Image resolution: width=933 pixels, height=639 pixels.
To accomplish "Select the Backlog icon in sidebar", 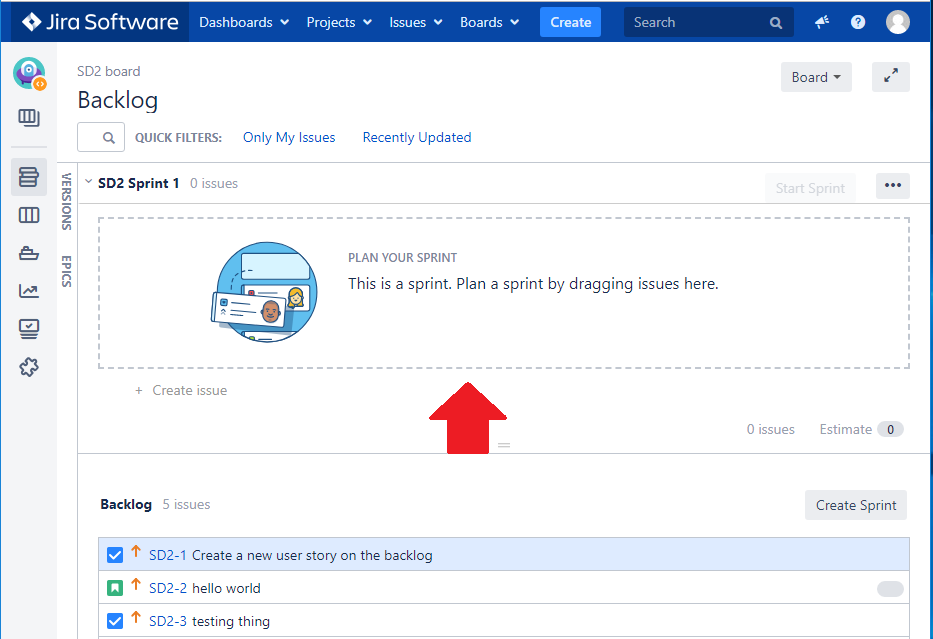I will tap(28, 176).
